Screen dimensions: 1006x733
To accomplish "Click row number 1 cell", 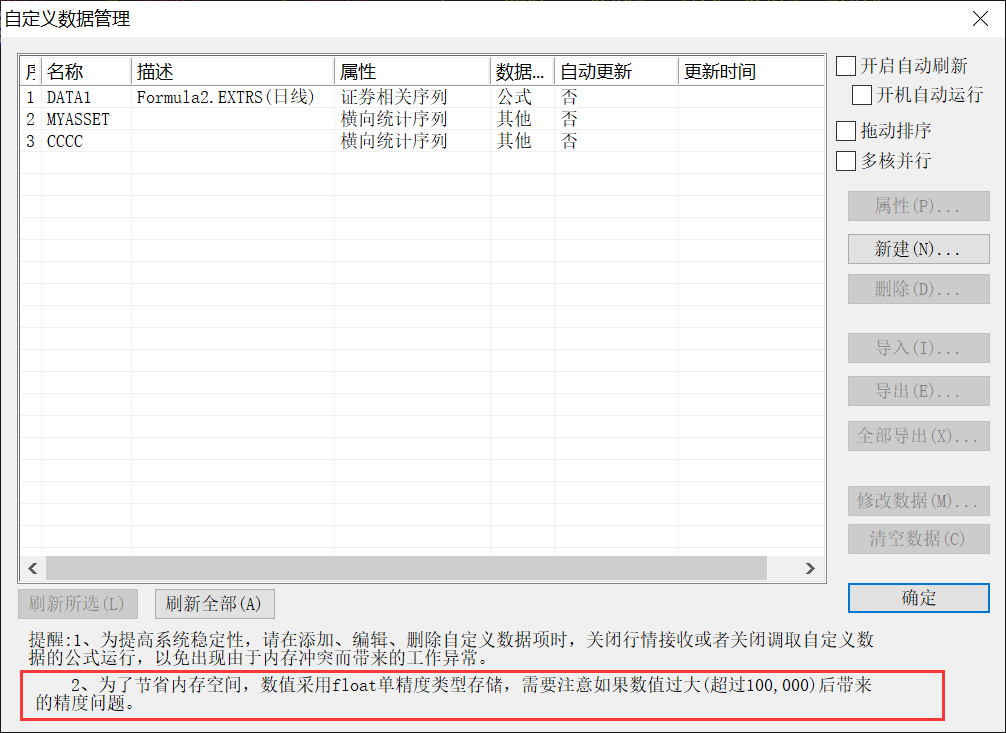I will coord(30,97).
